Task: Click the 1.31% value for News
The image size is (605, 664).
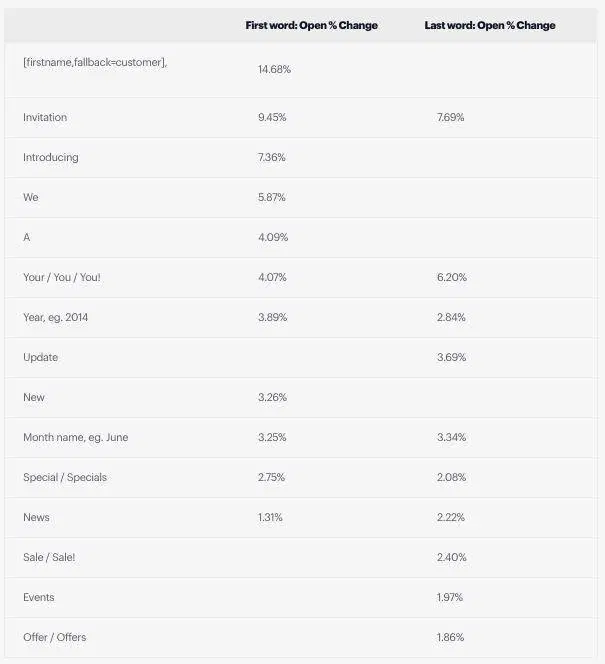Action: point(270,517)
